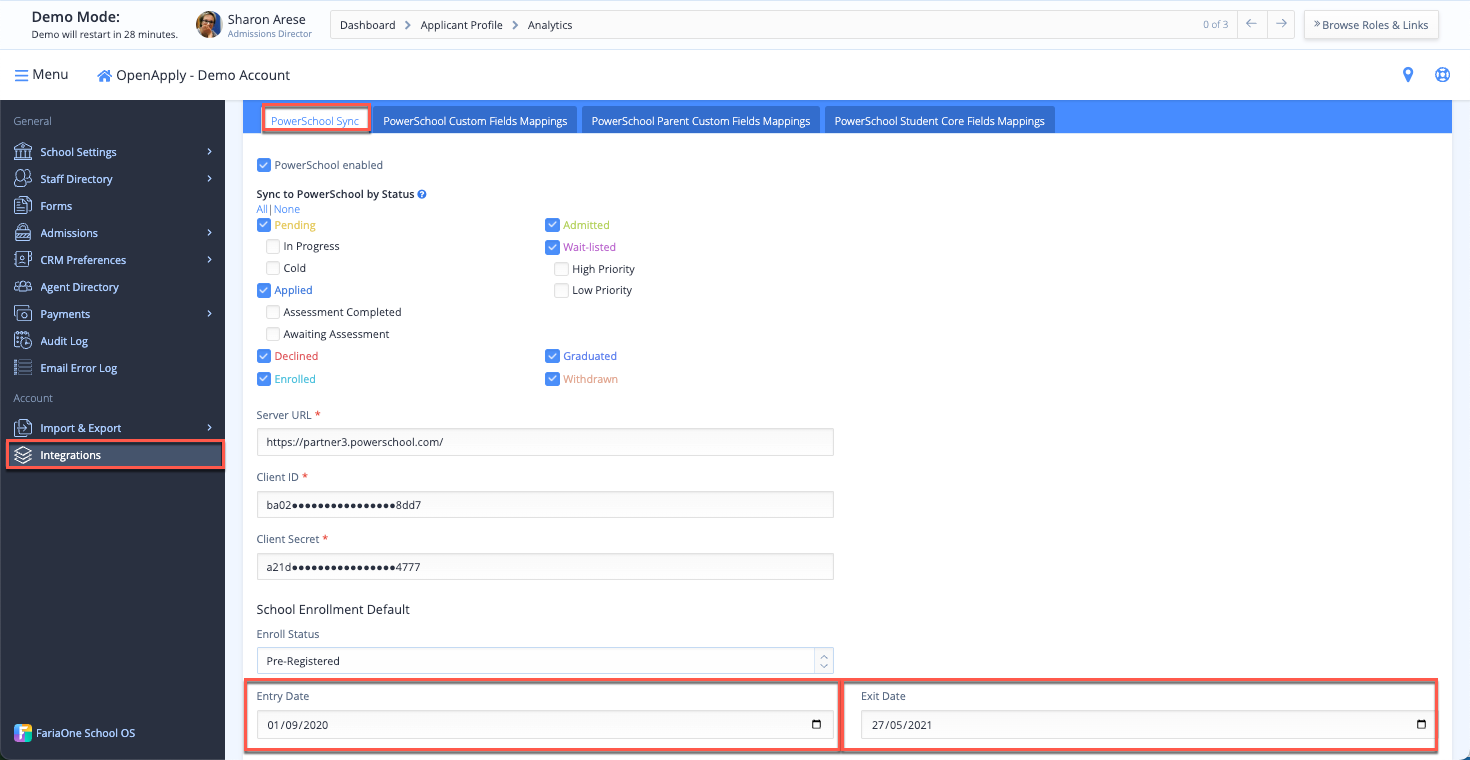The image size is (1470, 760).
Task: Uncheck the Applied status checkbox
Action: click(264, 290)
